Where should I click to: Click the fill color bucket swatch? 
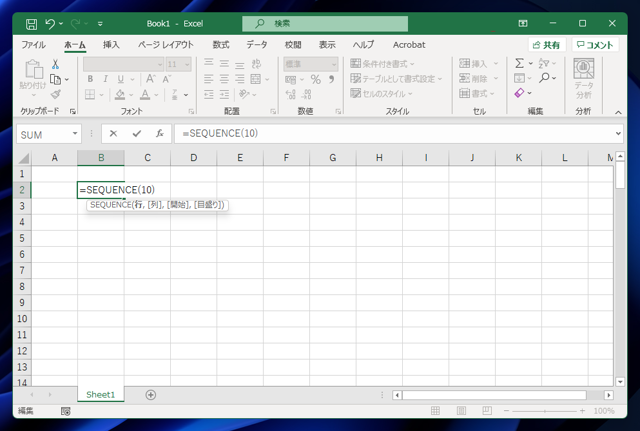pyautogui.click(x=120, y=95)
